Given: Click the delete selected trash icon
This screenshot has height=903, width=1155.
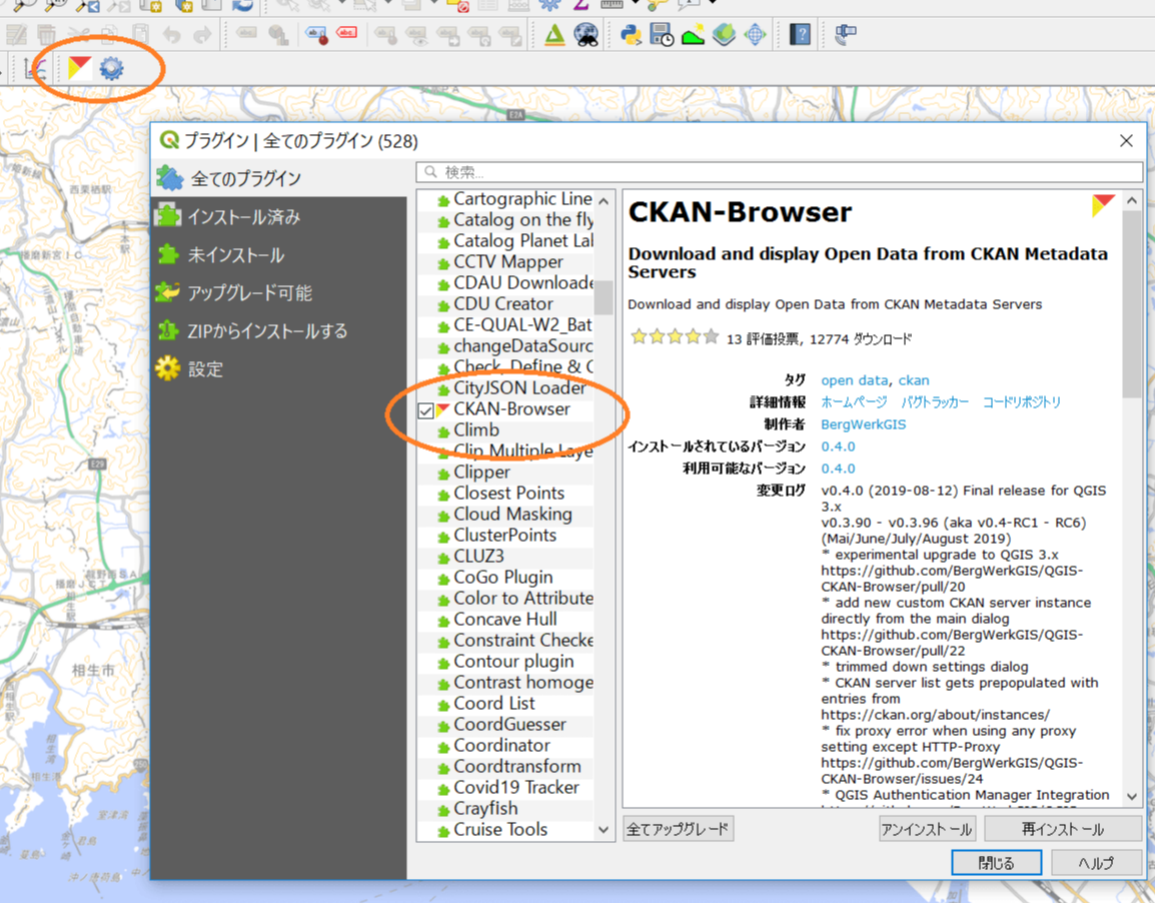Looking at the screenshot, I should 46,34.
